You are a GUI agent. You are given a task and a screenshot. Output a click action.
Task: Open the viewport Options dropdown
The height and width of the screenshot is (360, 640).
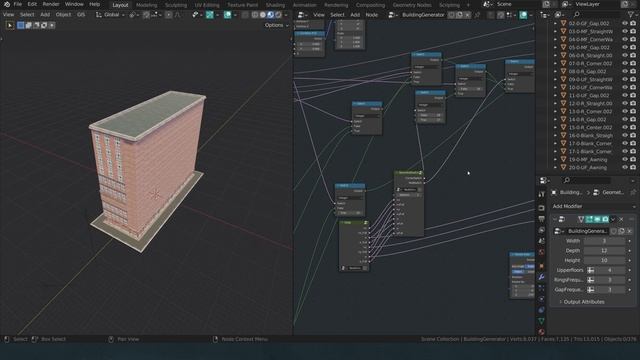[276, 25]
